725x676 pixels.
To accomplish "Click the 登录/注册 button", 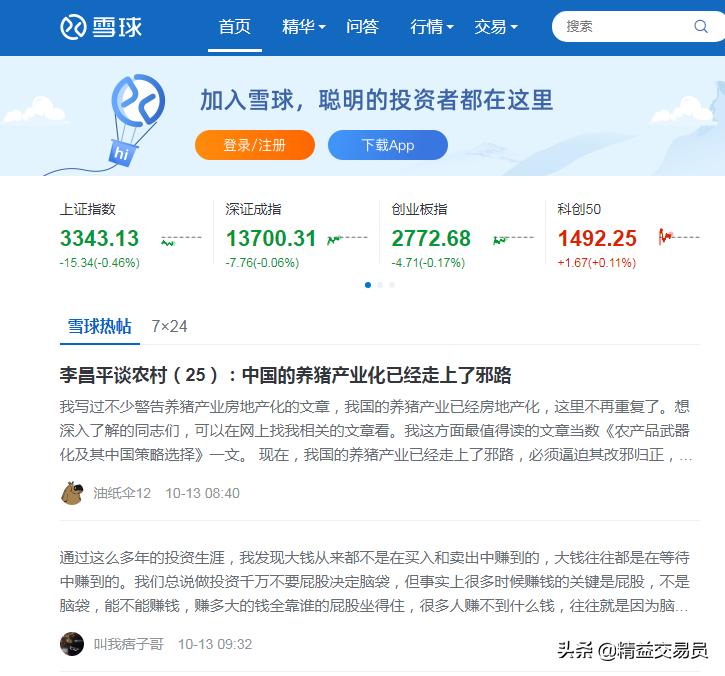I will click(x=255, y=145).
